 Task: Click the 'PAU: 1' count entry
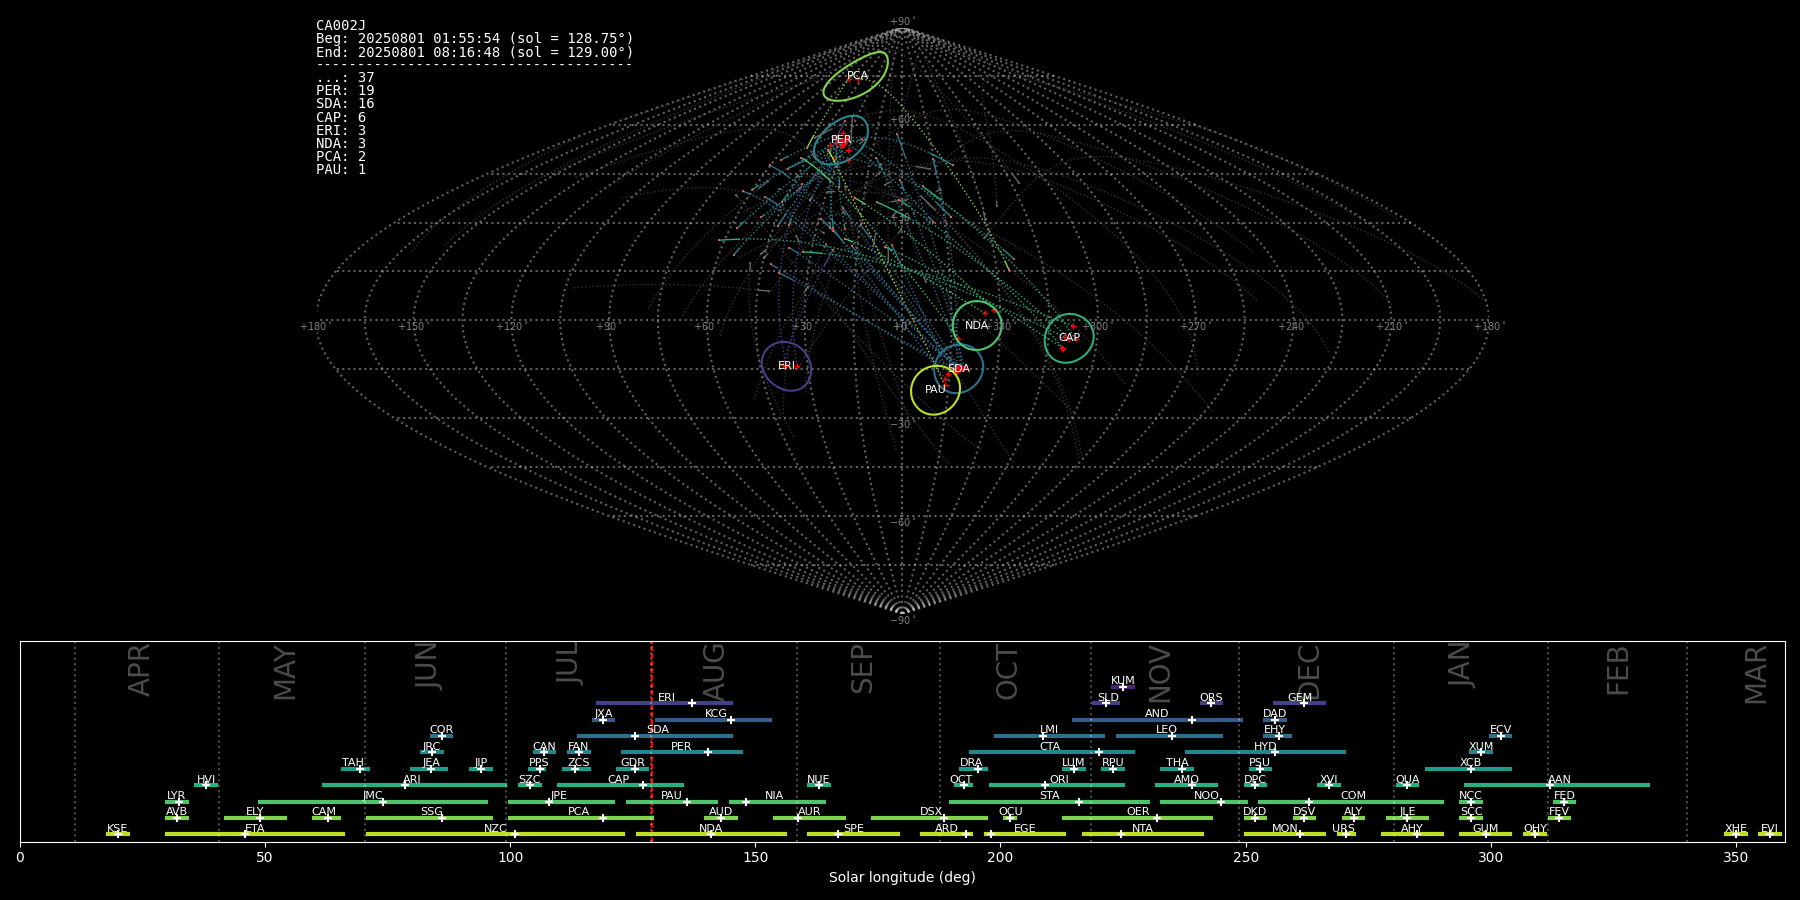tap(341, 169)
